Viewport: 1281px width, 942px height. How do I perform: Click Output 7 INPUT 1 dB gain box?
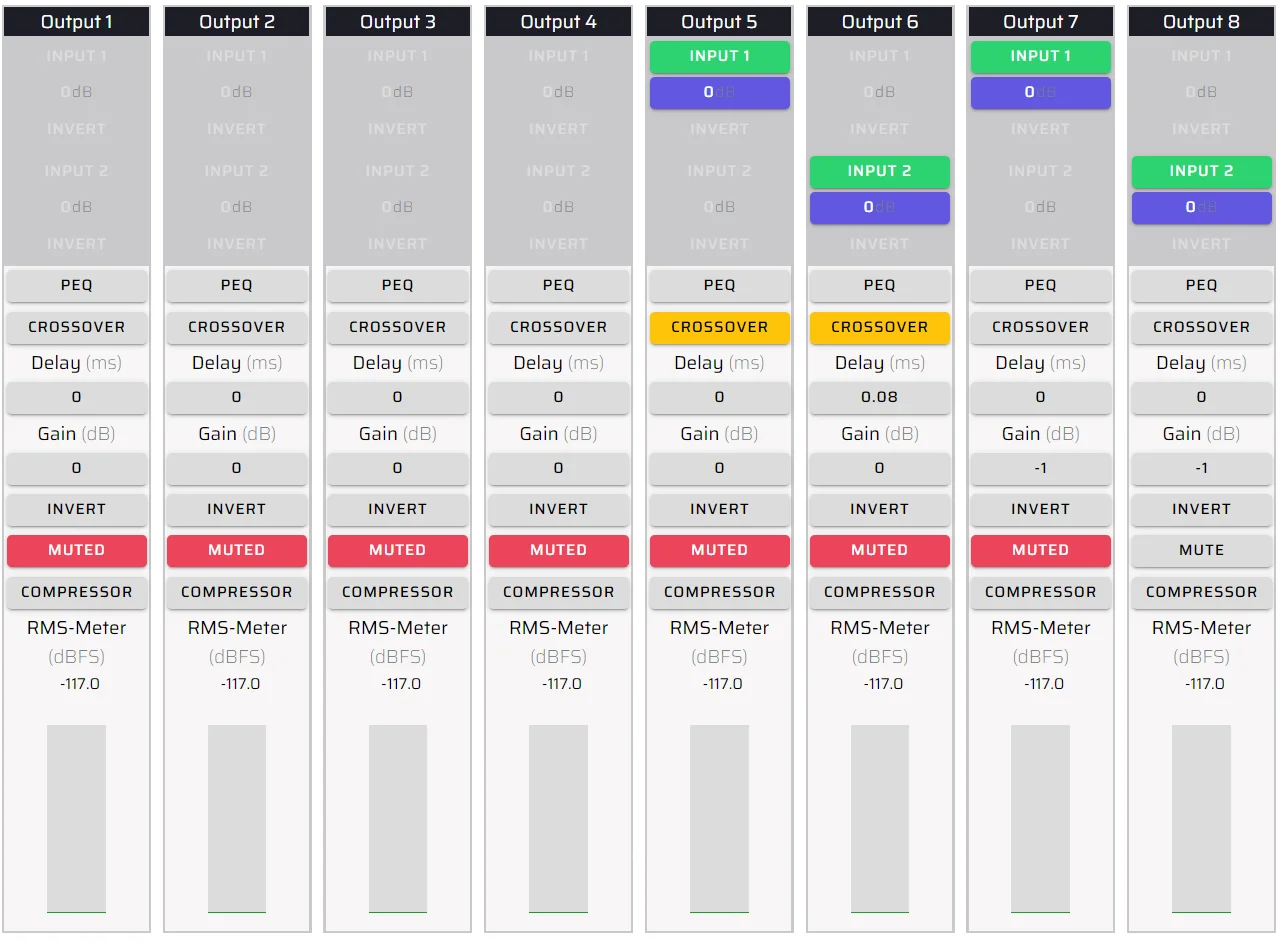(1040, 93)
